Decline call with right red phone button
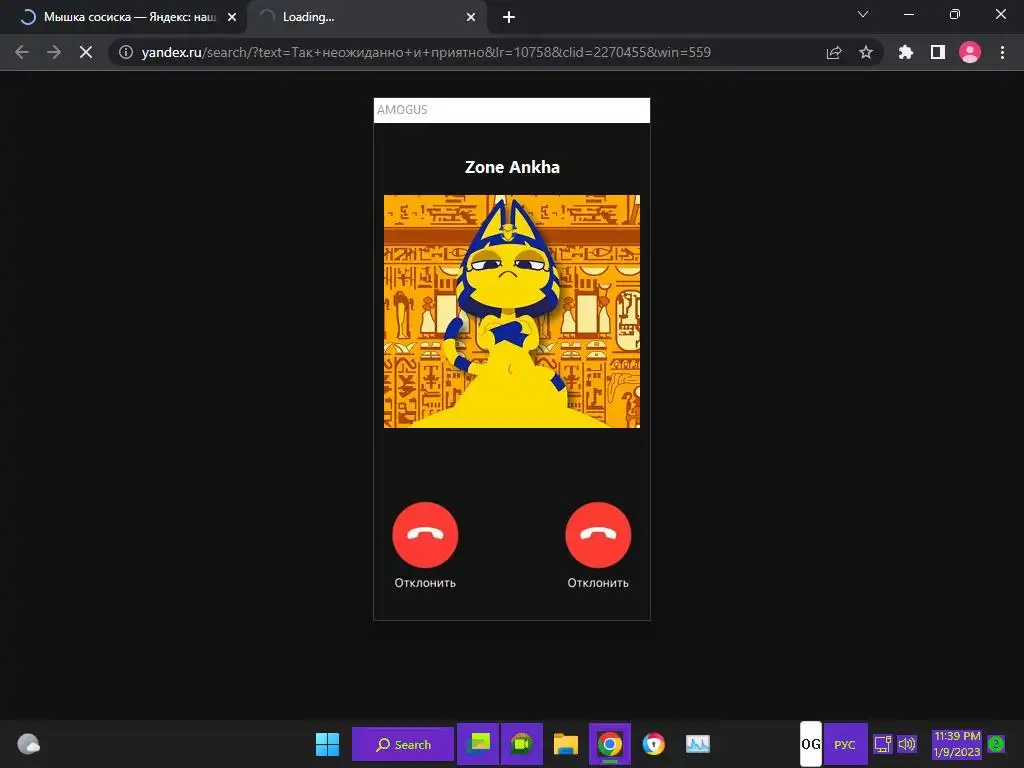Image resolution: width=1024 pixels, height=768 pixels. 598,535
